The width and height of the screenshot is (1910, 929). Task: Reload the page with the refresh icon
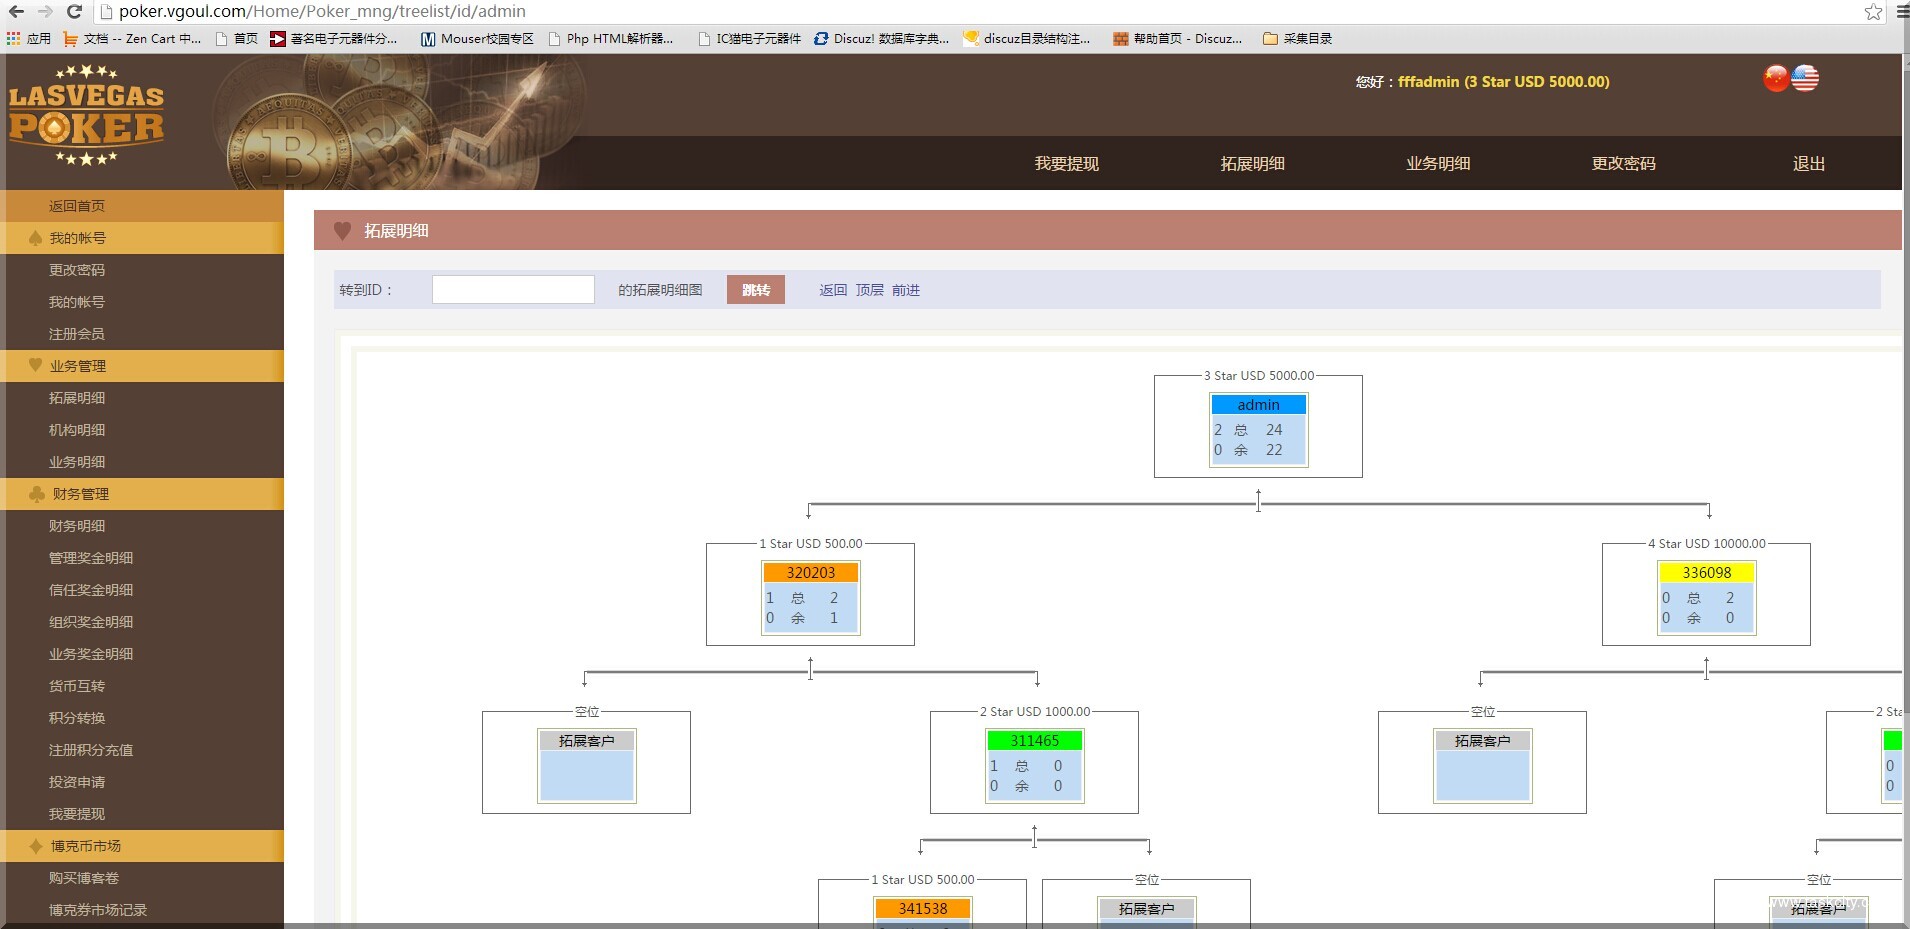click(x=74, y=12)
